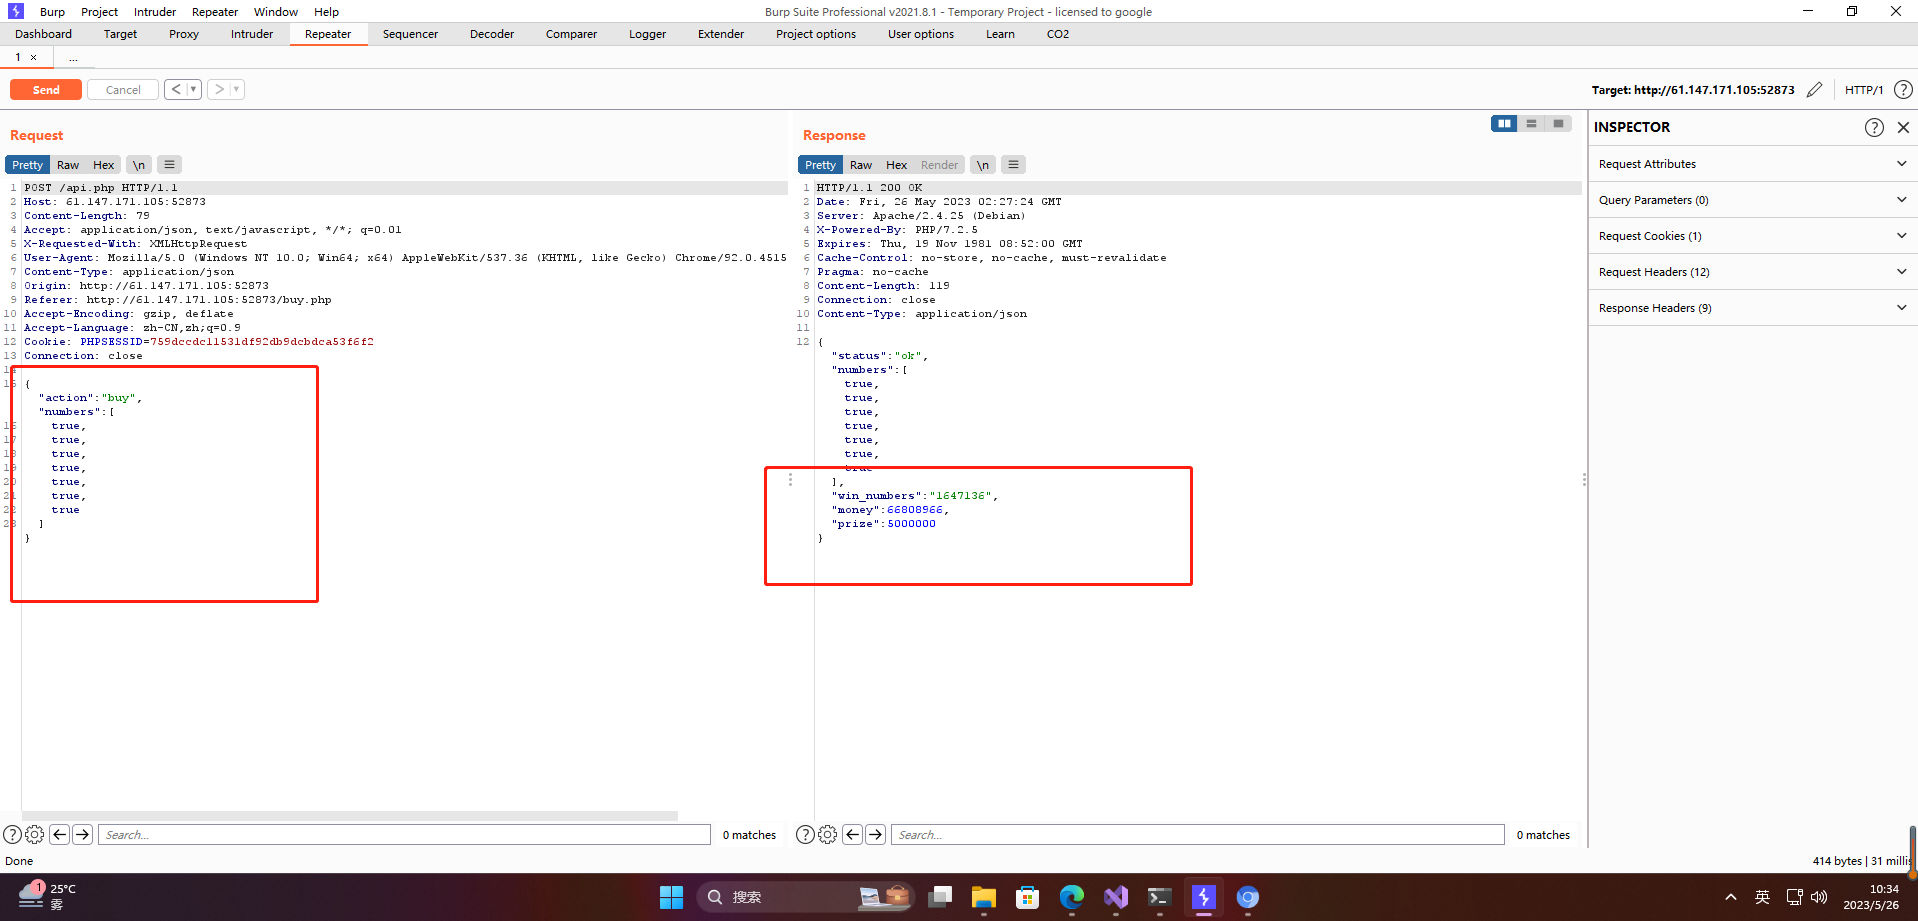1918x921 pixels.
Task: Open previous history dropdown arrow
Action: pyautogui.click(x=194, y=90)
